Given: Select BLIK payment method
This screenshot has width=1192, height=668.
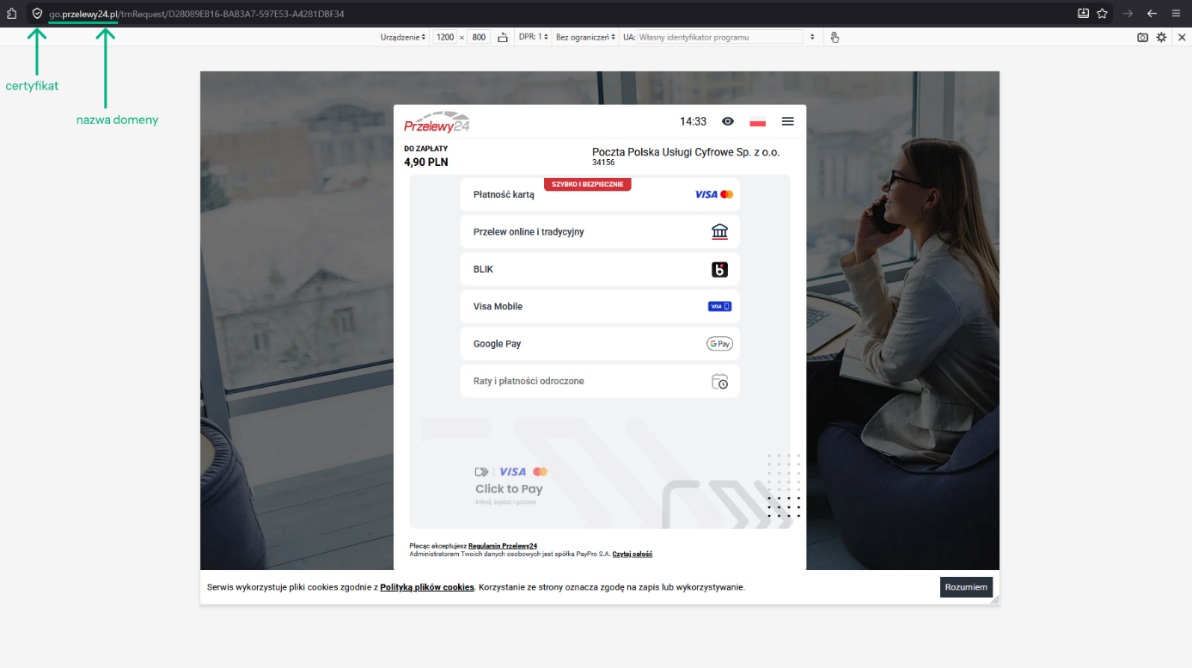Looking at the screenshot, I should [x=600, y=269].
